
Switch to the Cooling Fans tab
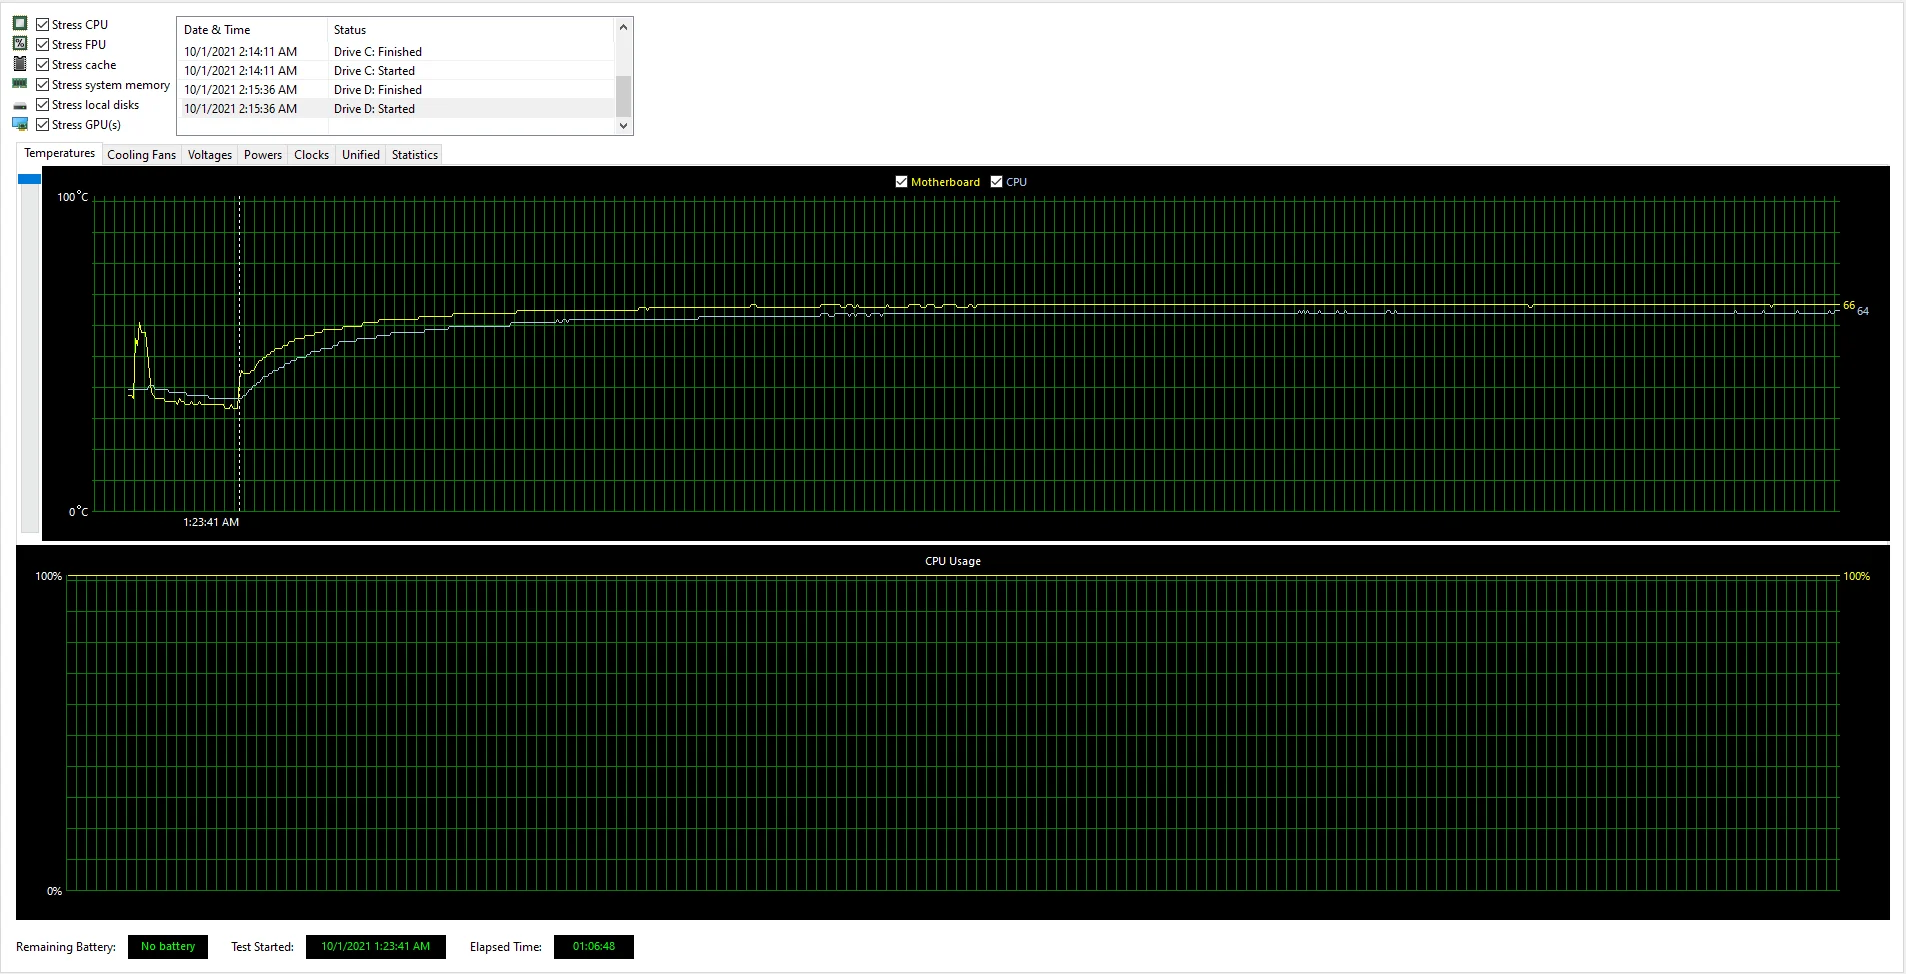click(141, 155)
